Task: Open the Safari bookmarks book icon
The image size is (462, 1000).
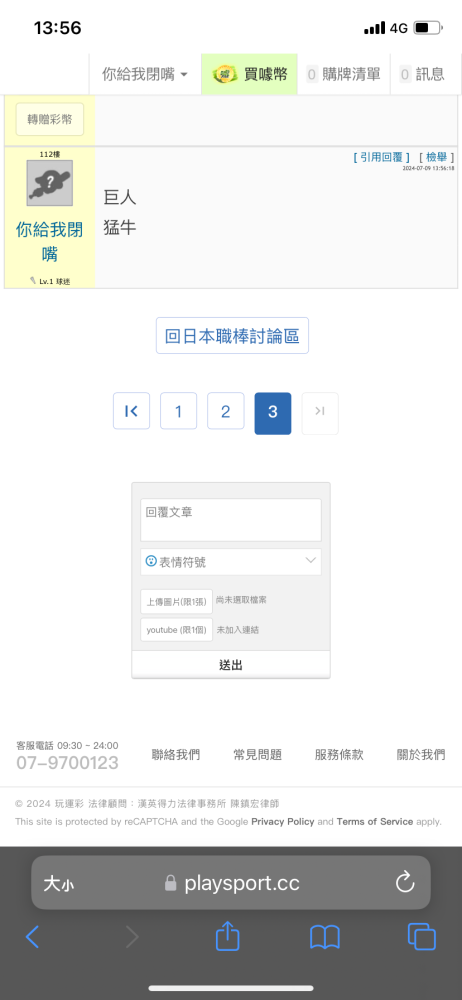Action: tap(325, 937)
